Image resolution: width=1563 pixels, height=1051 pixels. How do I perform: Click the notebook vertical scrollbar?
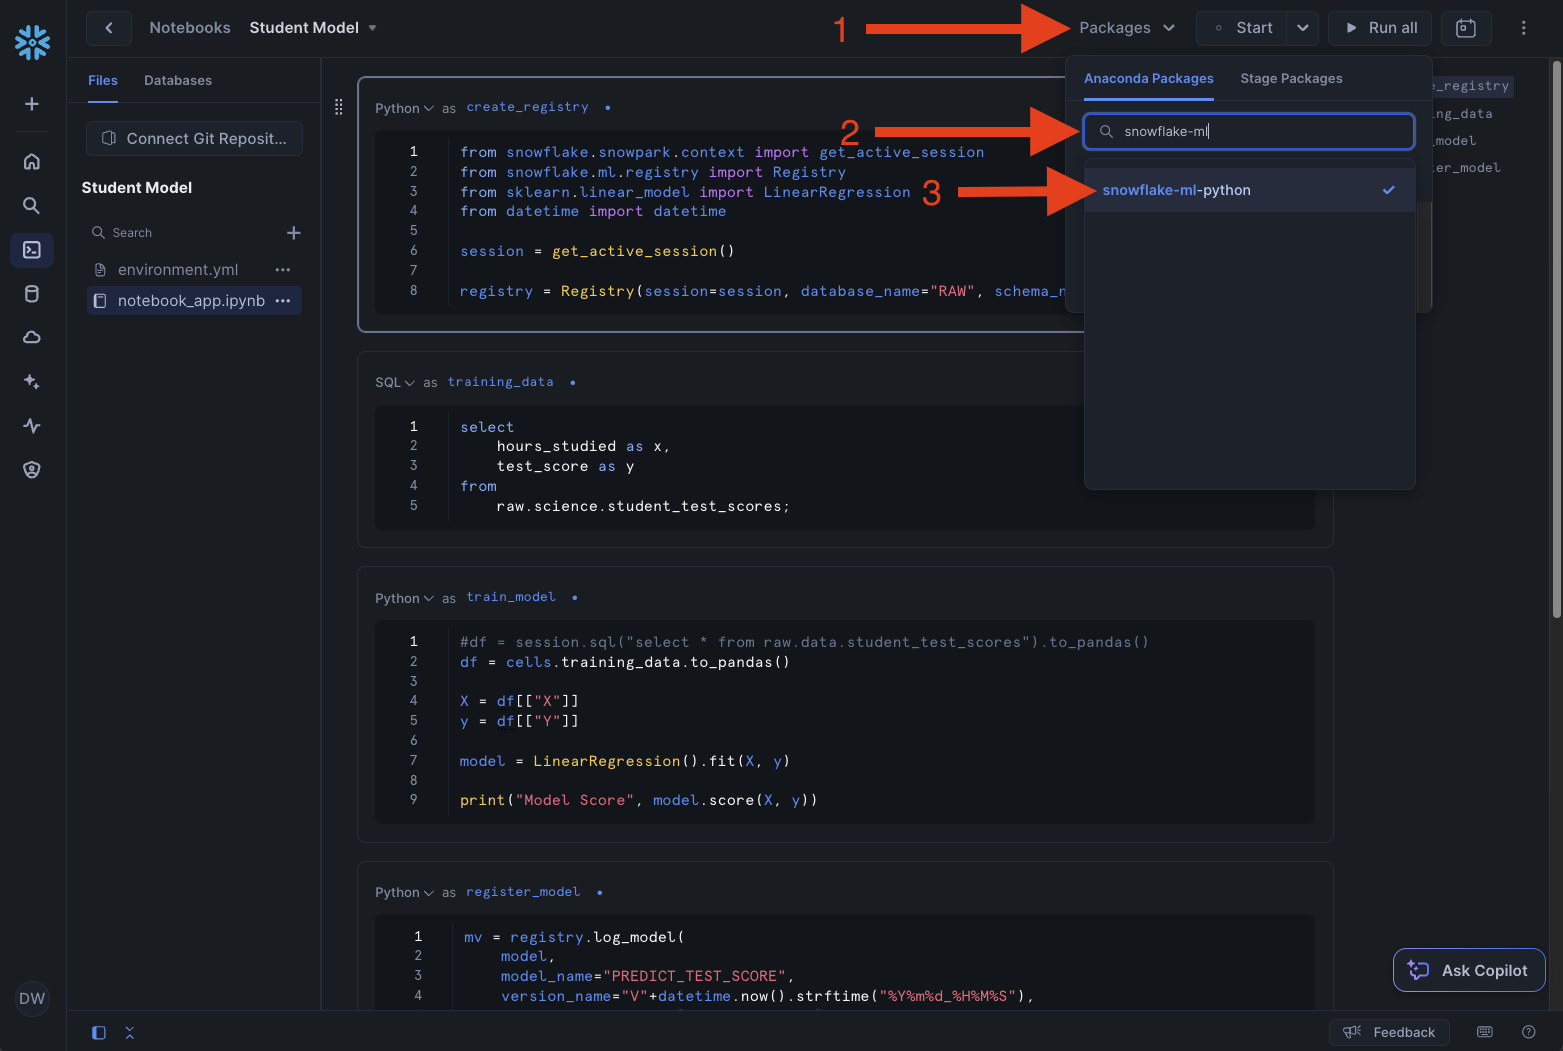click(x=1556, y=340)
